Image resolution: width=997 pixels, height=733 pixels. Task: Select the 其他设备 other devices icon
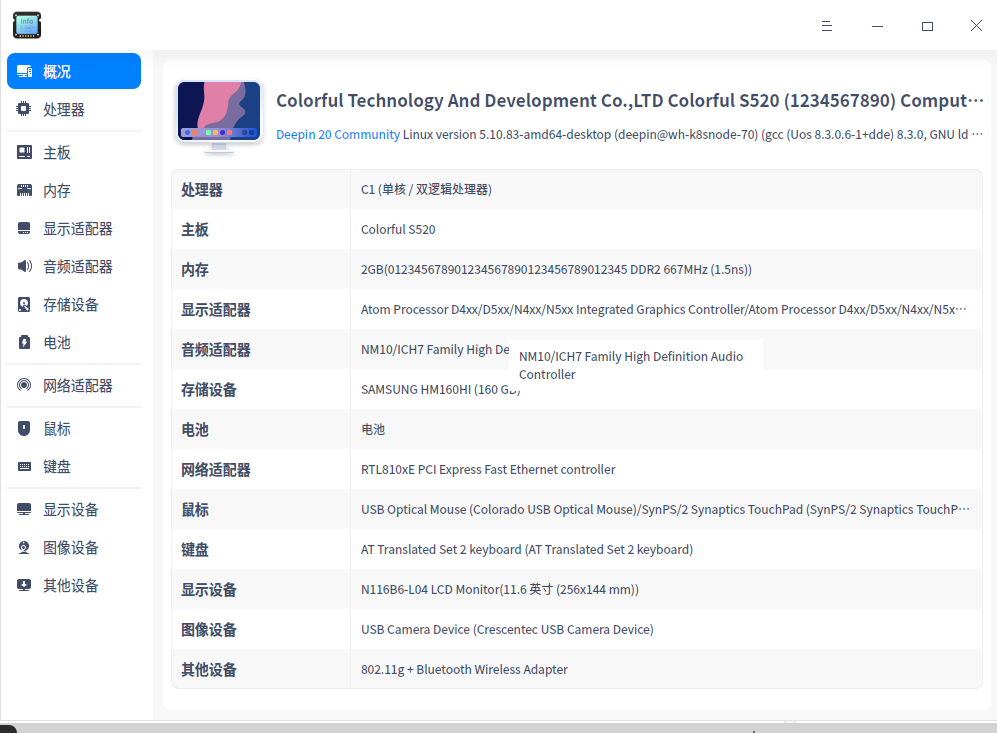[23, 585]
